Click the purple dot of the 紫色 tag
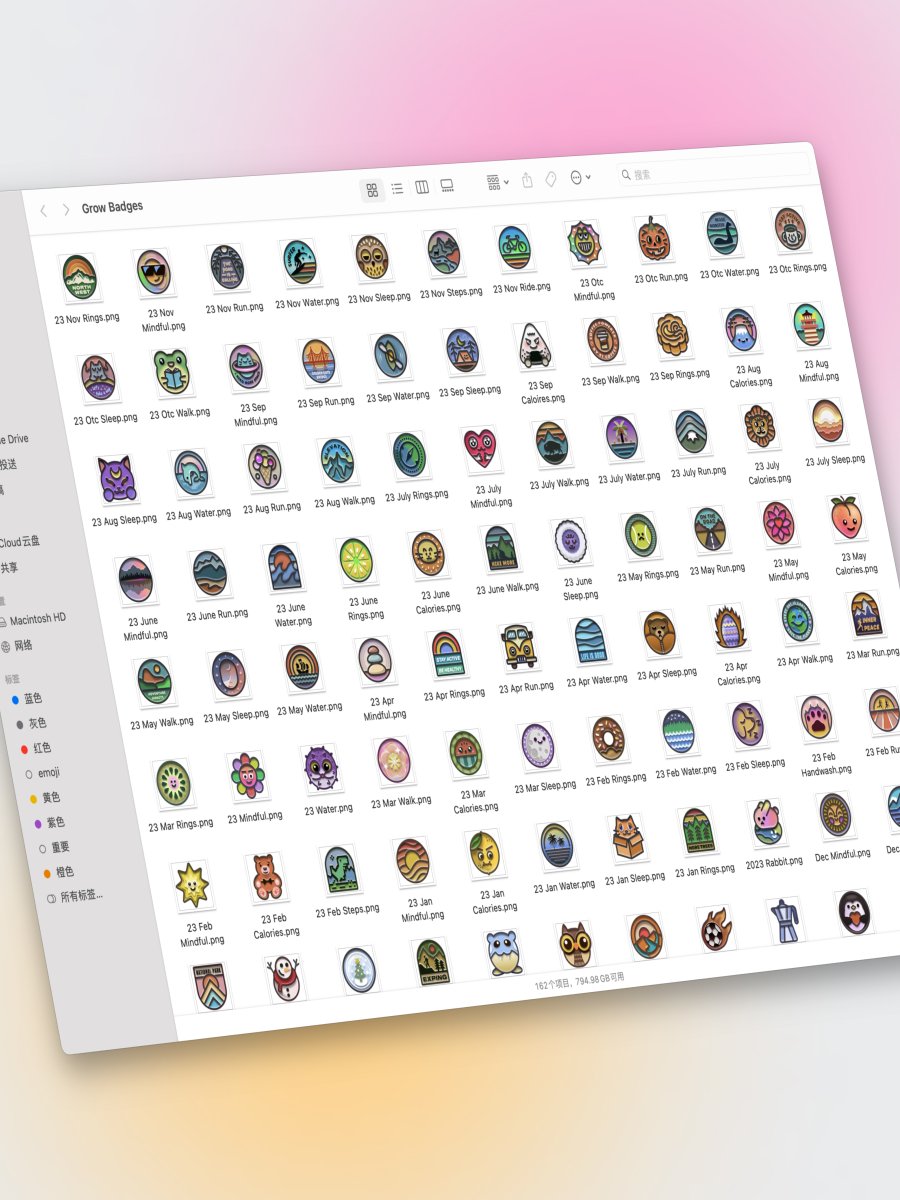 pos(38,824)
